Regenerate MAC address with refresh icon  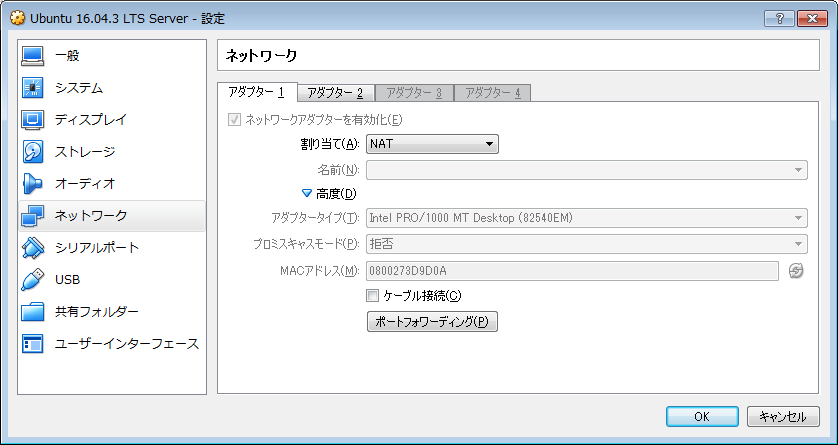coord(796,270)
